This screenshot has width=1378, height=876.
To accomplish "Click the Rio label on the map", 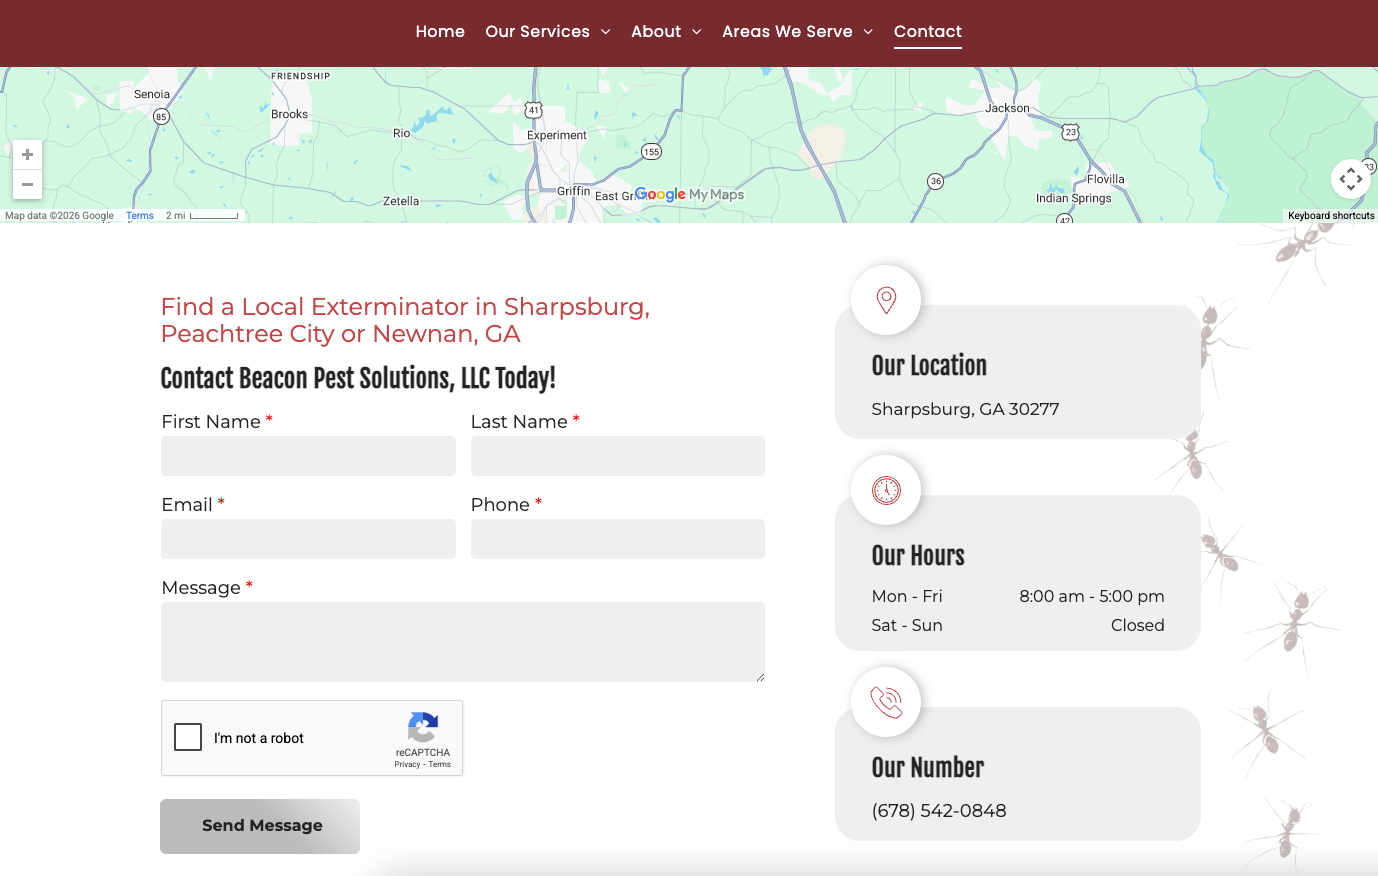I will [401, 133].
